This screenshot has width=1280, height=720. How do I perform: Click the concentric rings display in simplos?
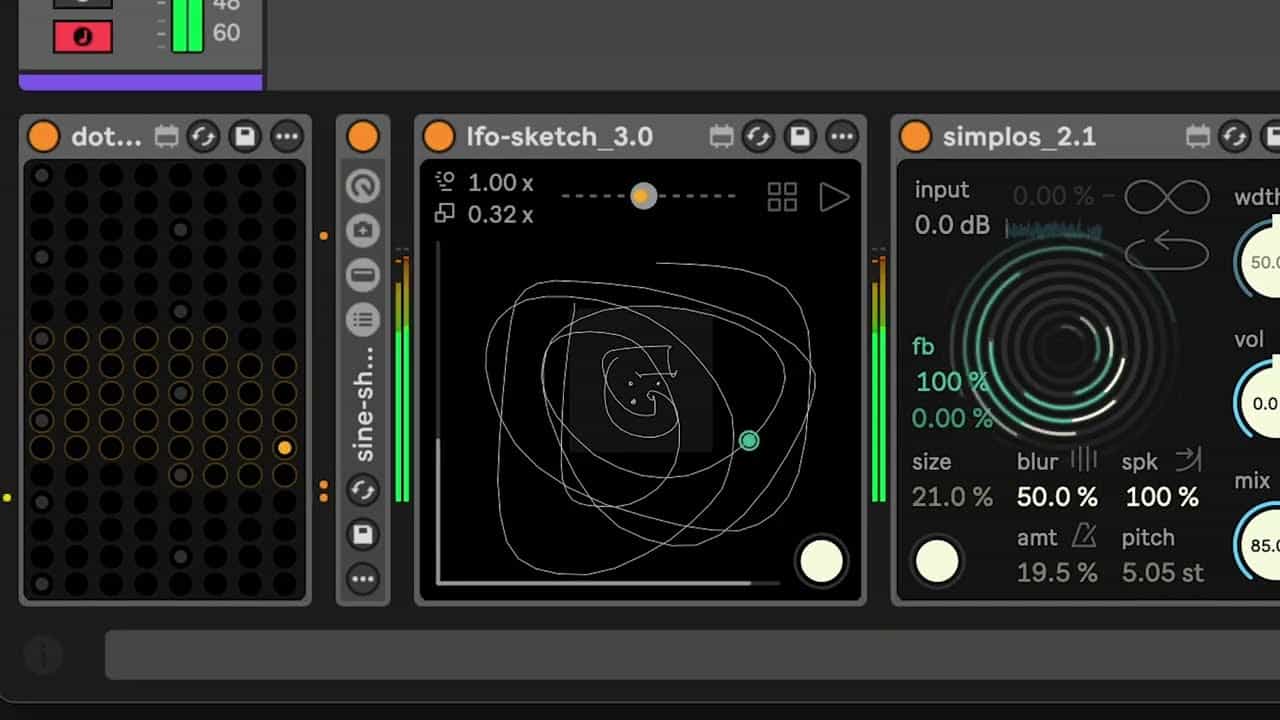point(1064,348)
